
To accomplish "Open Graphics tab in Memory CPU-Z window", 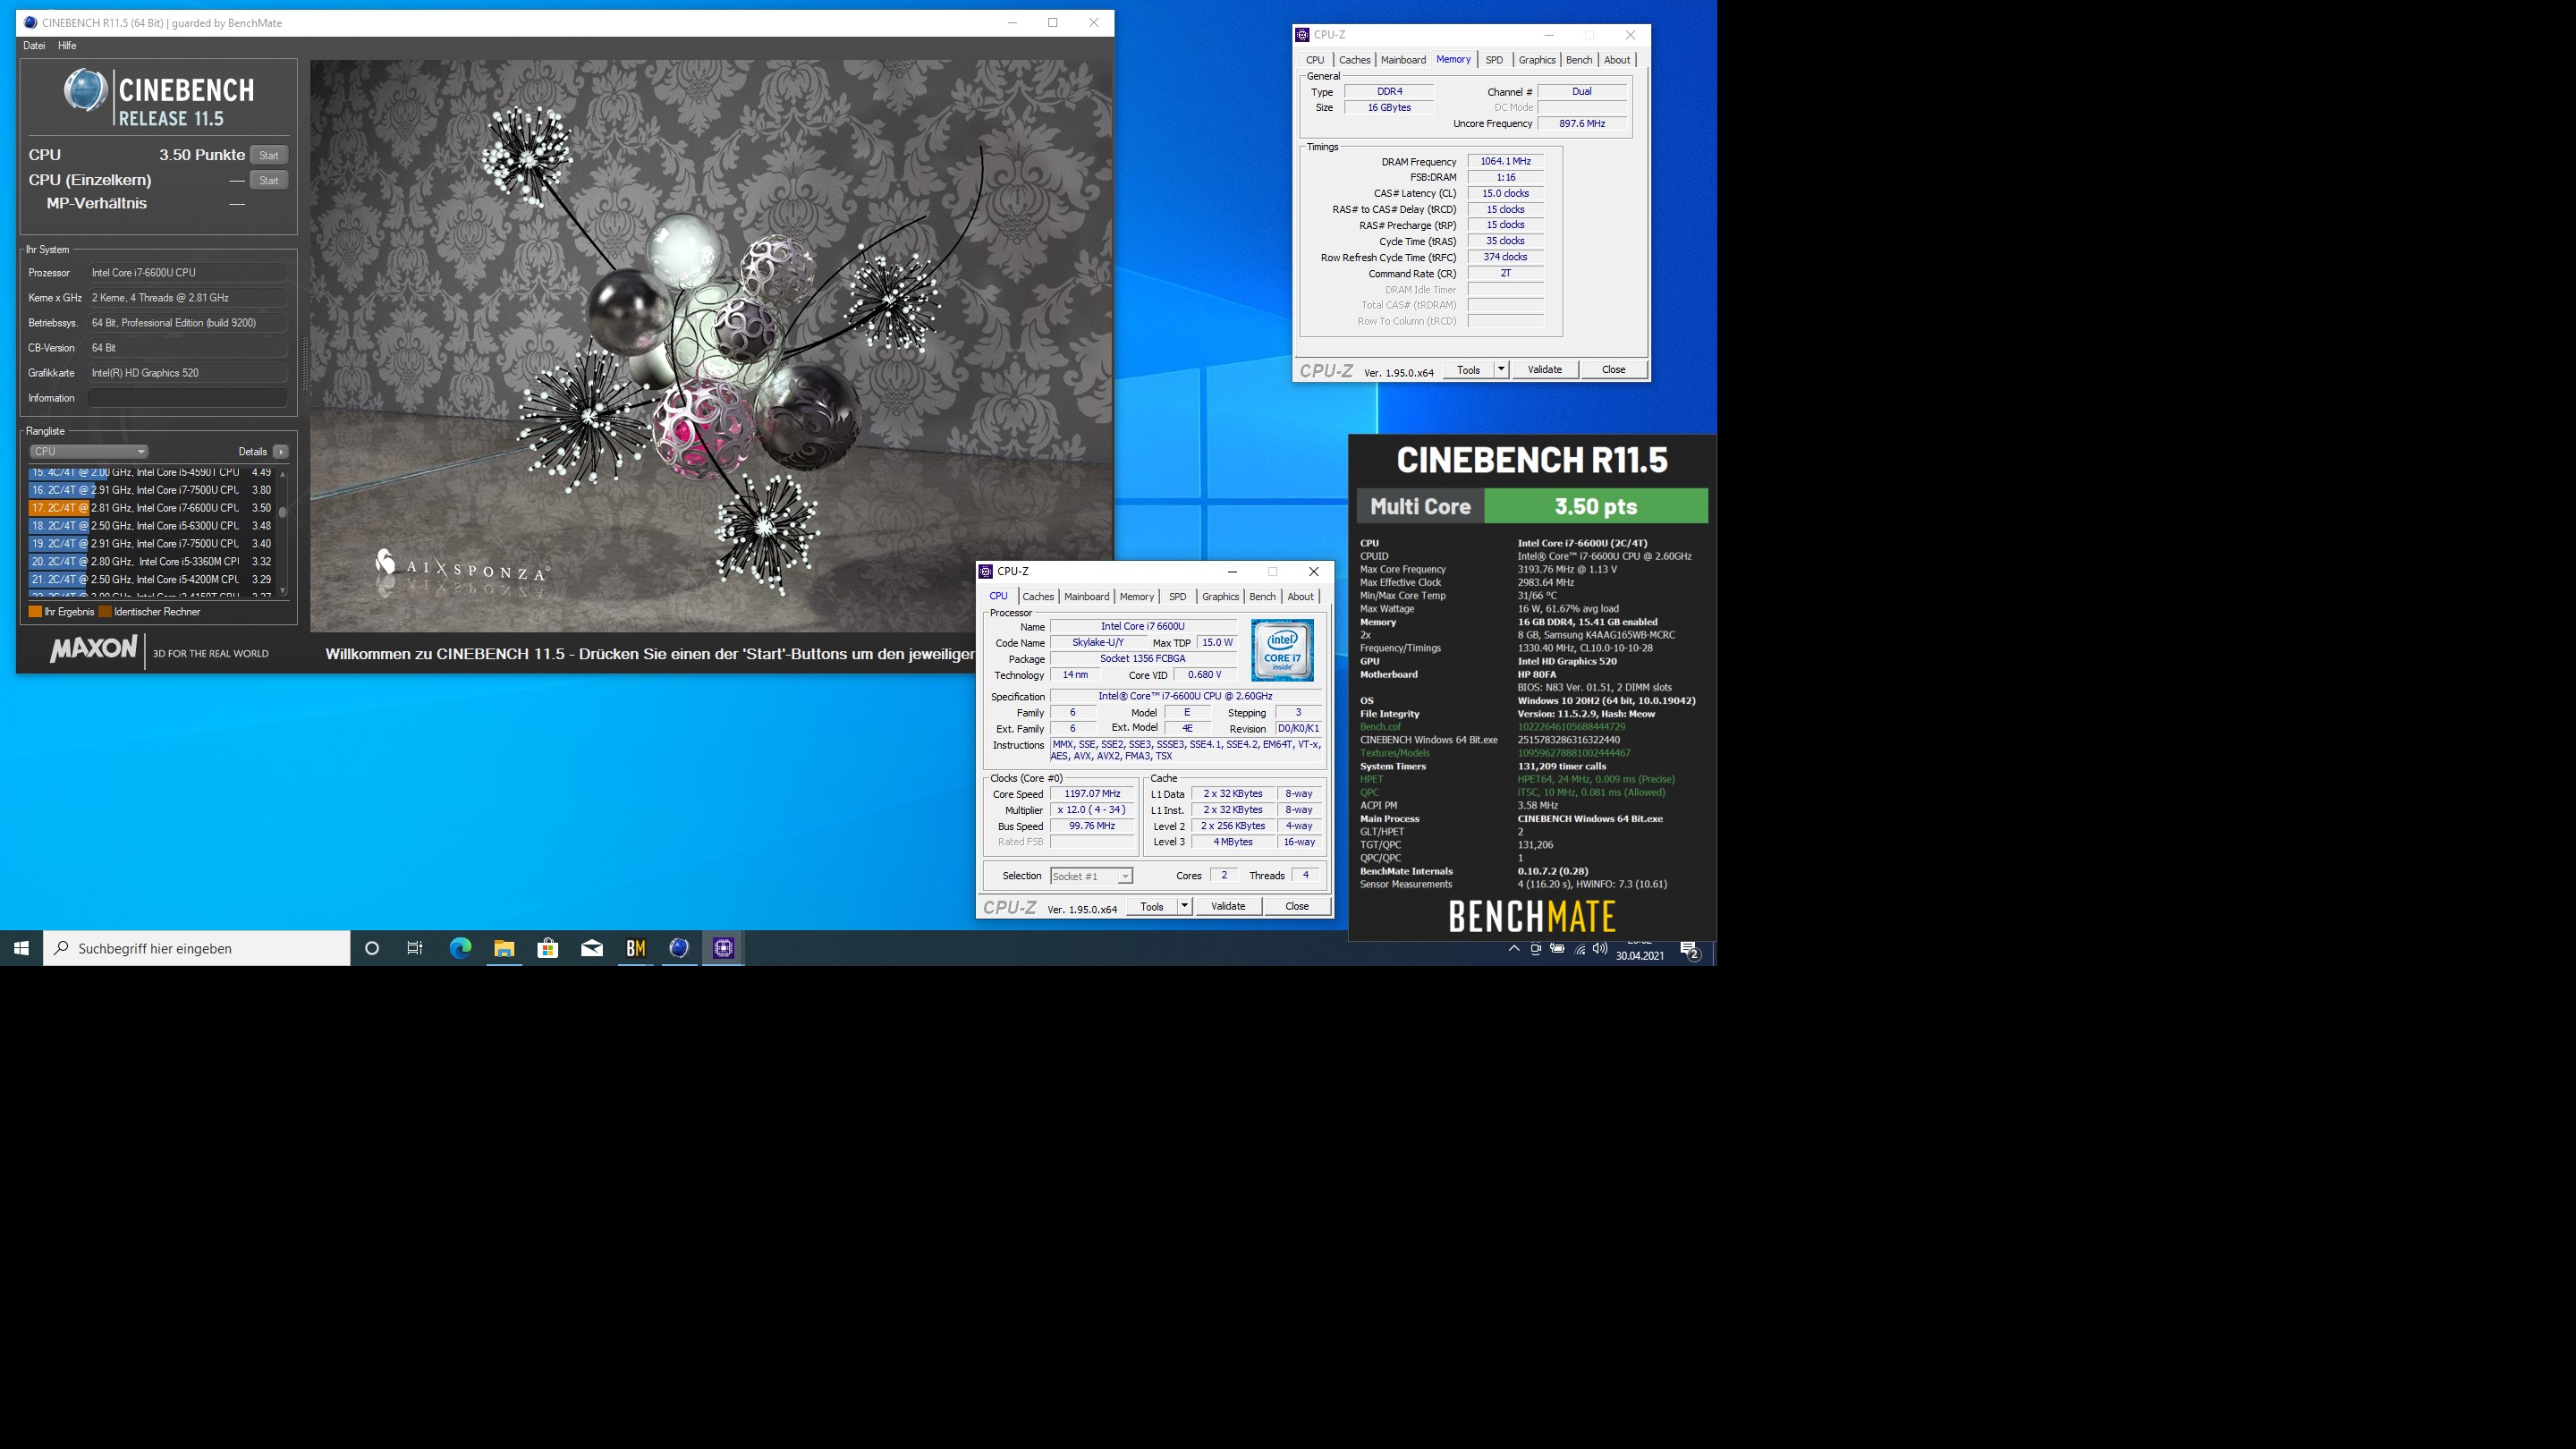I will [1536, 60].
